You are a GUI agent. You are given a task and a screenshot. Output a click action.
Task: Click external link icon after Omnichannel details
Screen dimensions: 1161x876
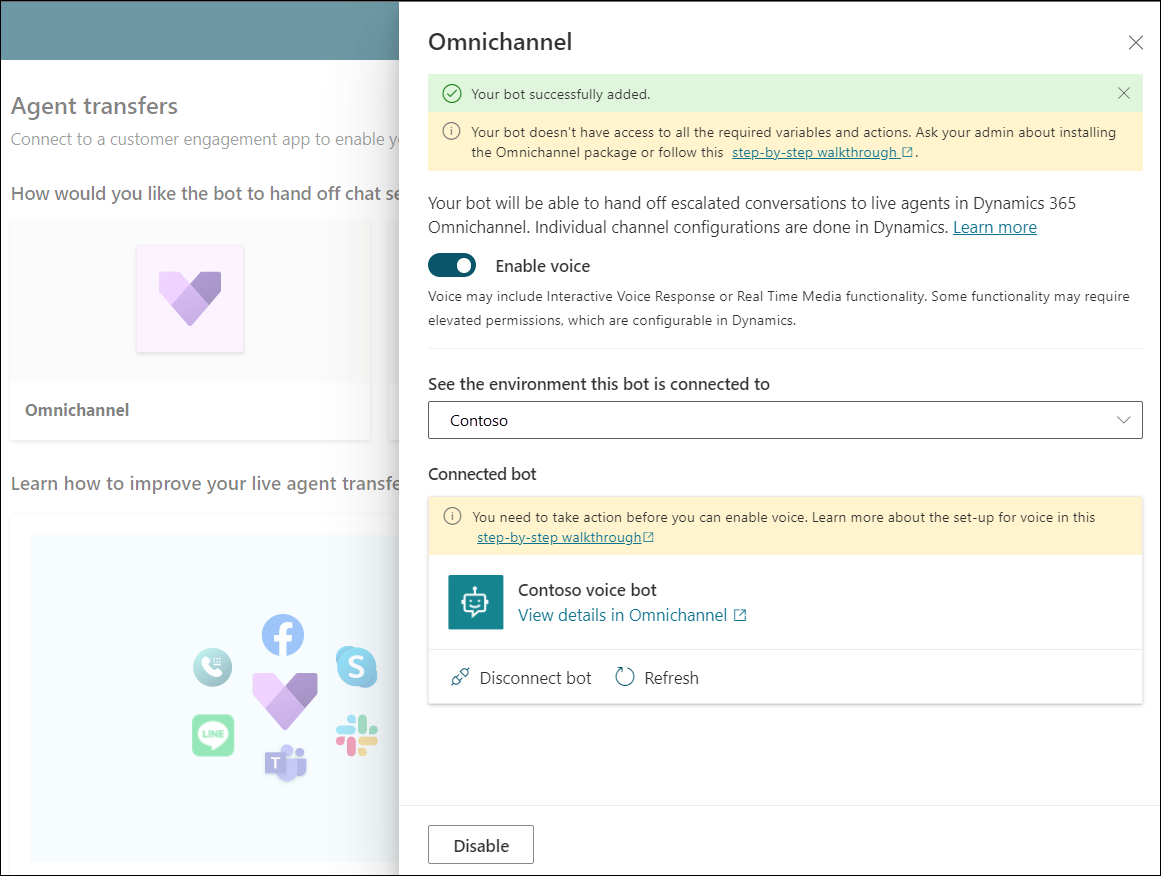[740, 615]
